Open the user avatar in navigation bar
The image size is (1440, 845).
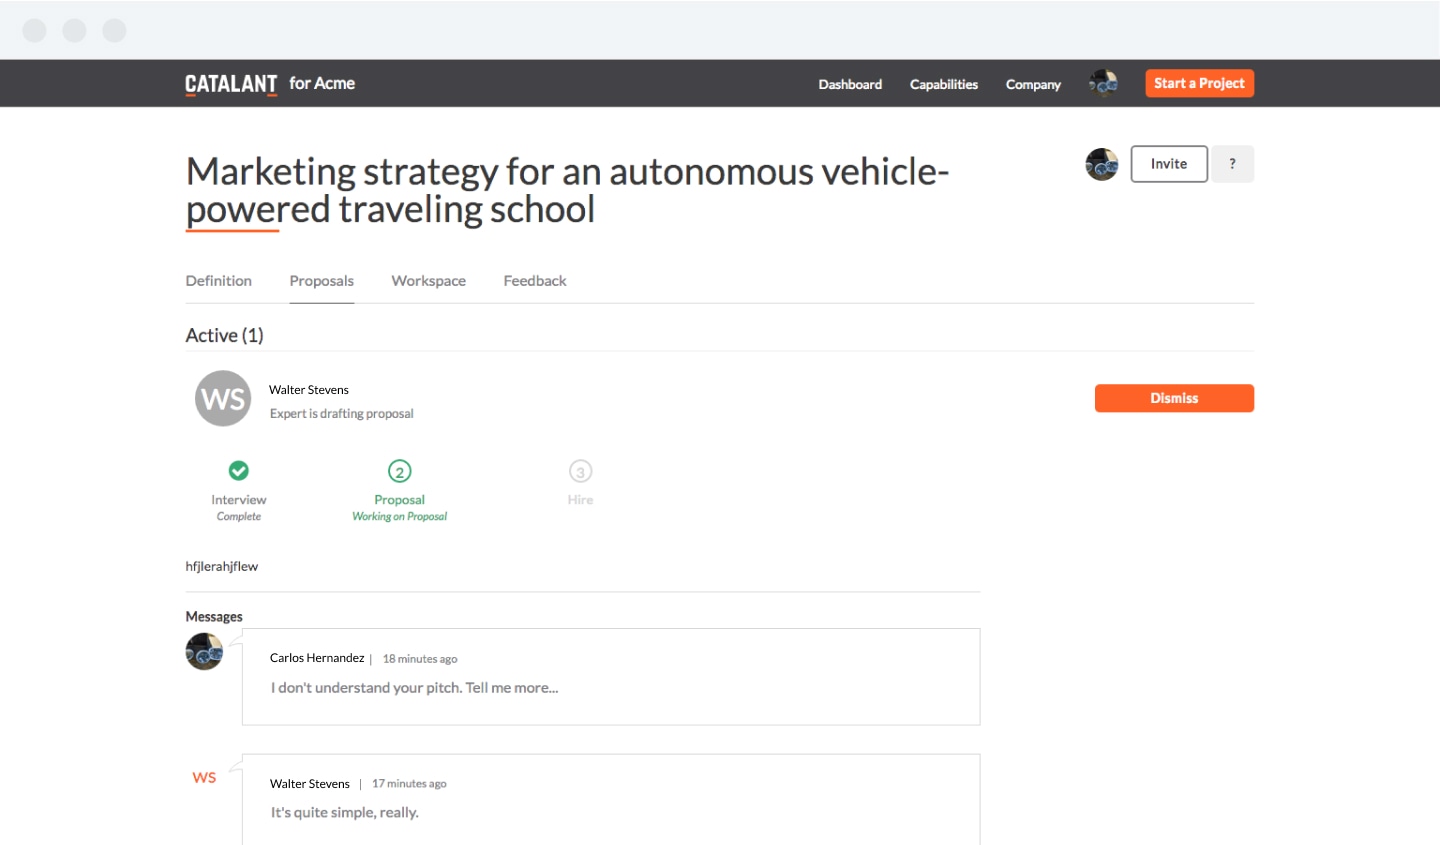[1103, 83]
